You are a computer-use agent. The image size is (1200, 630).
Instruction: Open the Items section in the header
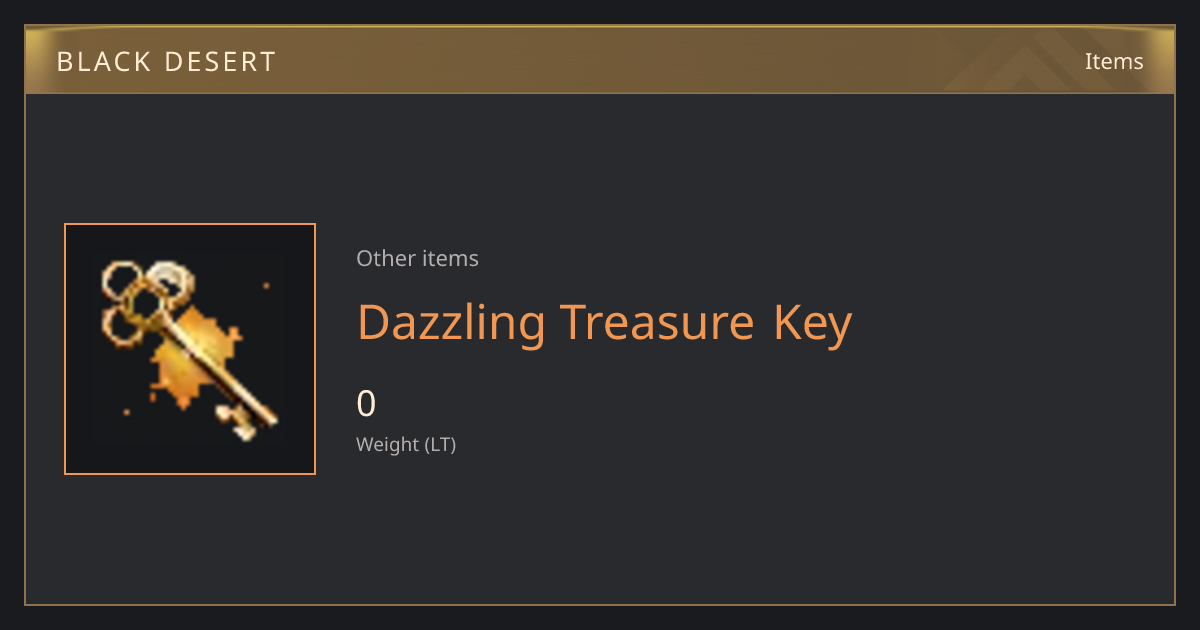tap(1114, 61)
